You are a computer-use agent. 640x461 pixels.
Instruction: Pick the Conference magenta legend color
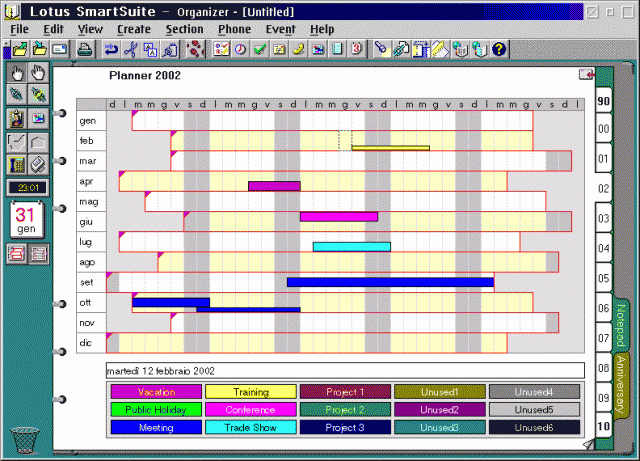[251, 410]
